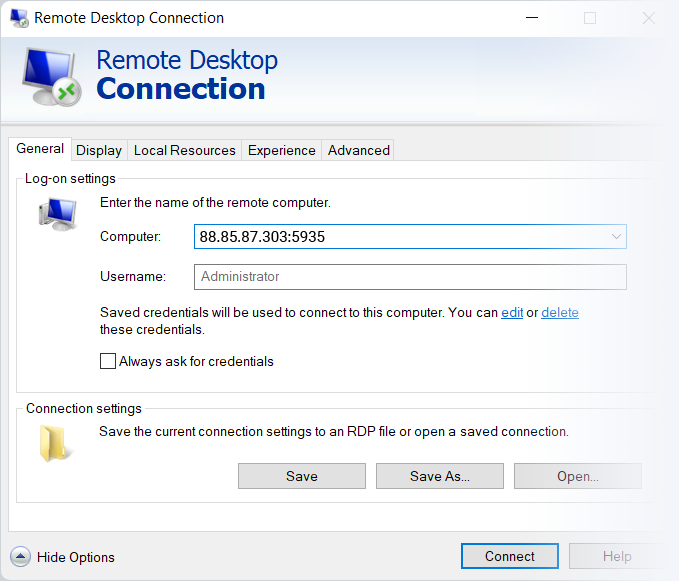This screenshot has width=679, height=581.
Task: Click the Remote Desktop title bar icon
Action: click(x=18, y=18)
